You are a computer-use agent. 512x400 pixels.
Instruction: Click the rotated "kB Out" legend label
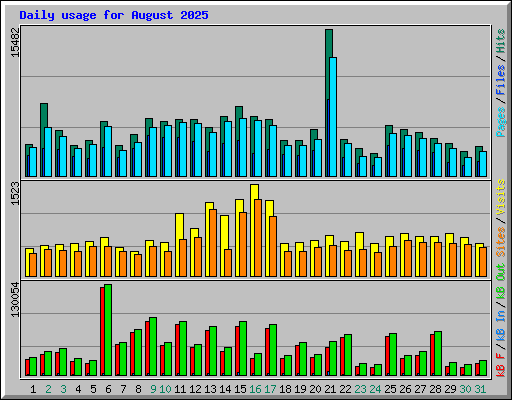[500, 281]
